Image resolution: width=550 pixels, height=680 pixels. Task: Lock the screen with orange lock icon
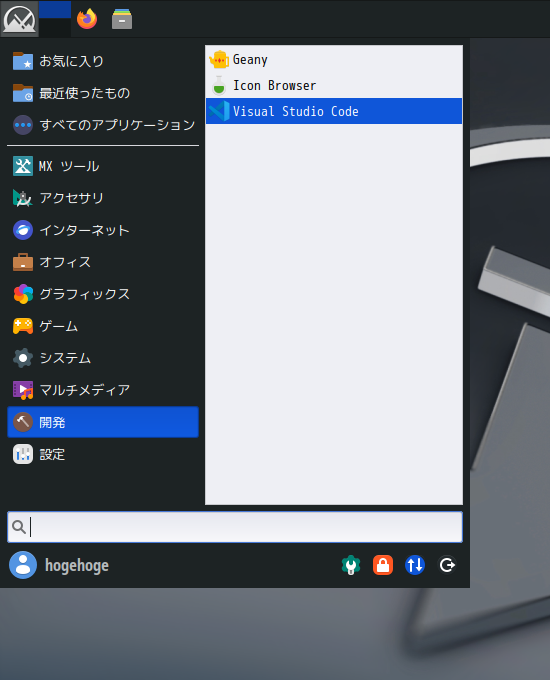[x=383, y=565]
